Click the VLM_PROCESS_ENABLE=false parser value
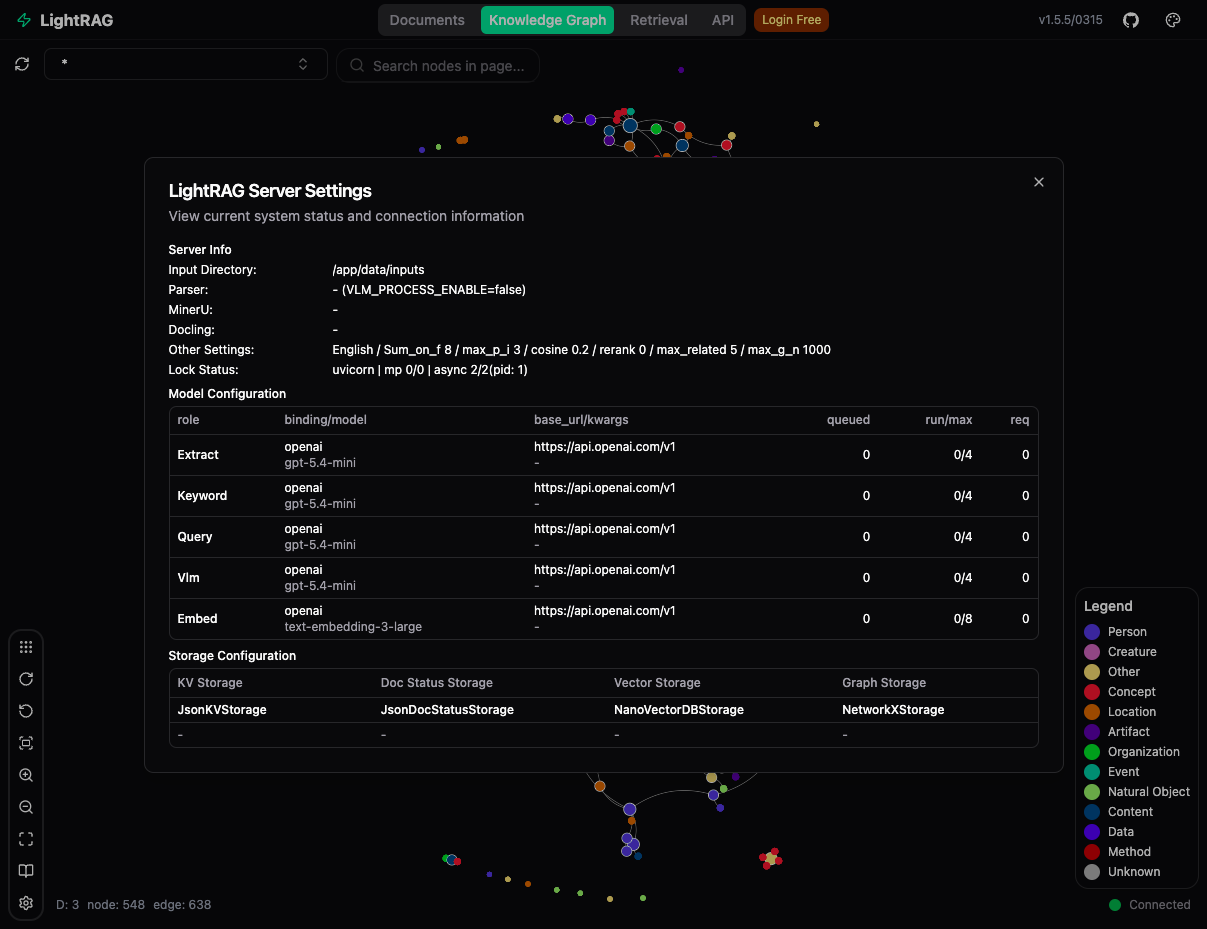 [x=429, y=290]
